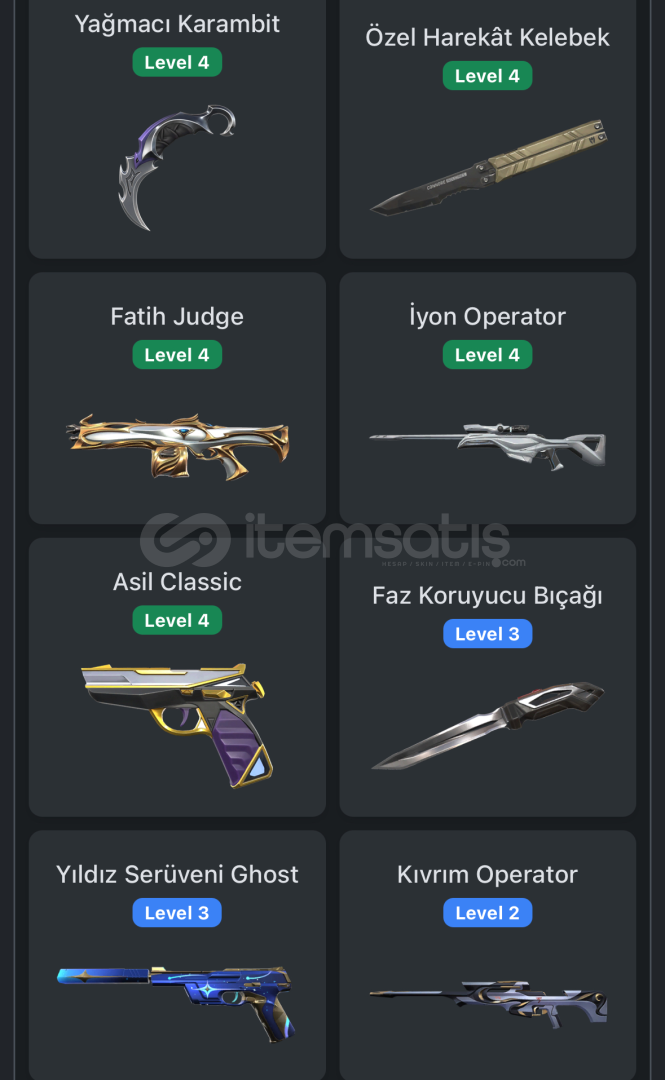The image size is (665, 1080).
Task: Click Level 4 badge under Asil Classic
Action: (177, 620)
